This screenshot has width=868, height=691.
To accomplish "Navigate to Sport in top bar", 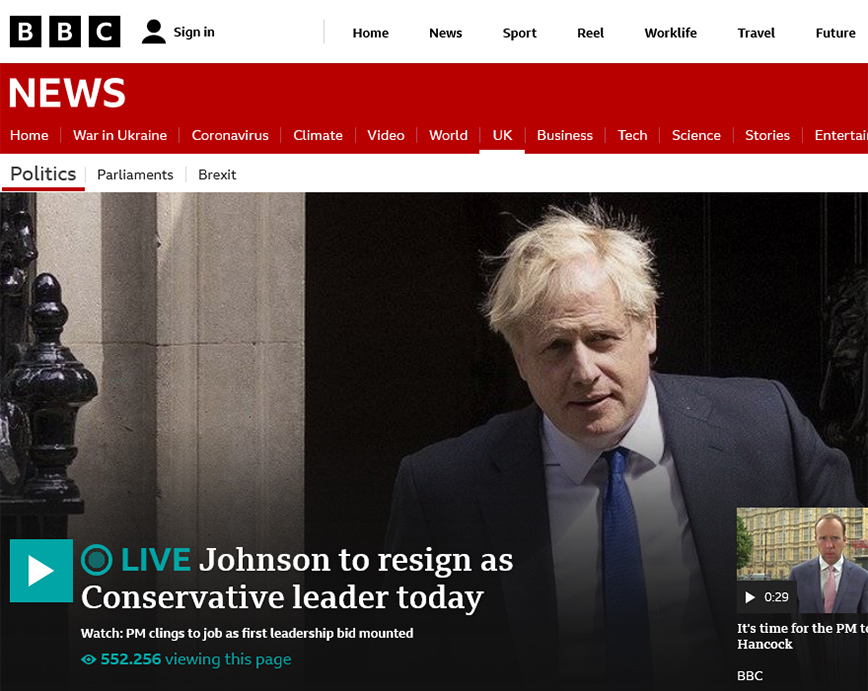I will tap(519, 33).
